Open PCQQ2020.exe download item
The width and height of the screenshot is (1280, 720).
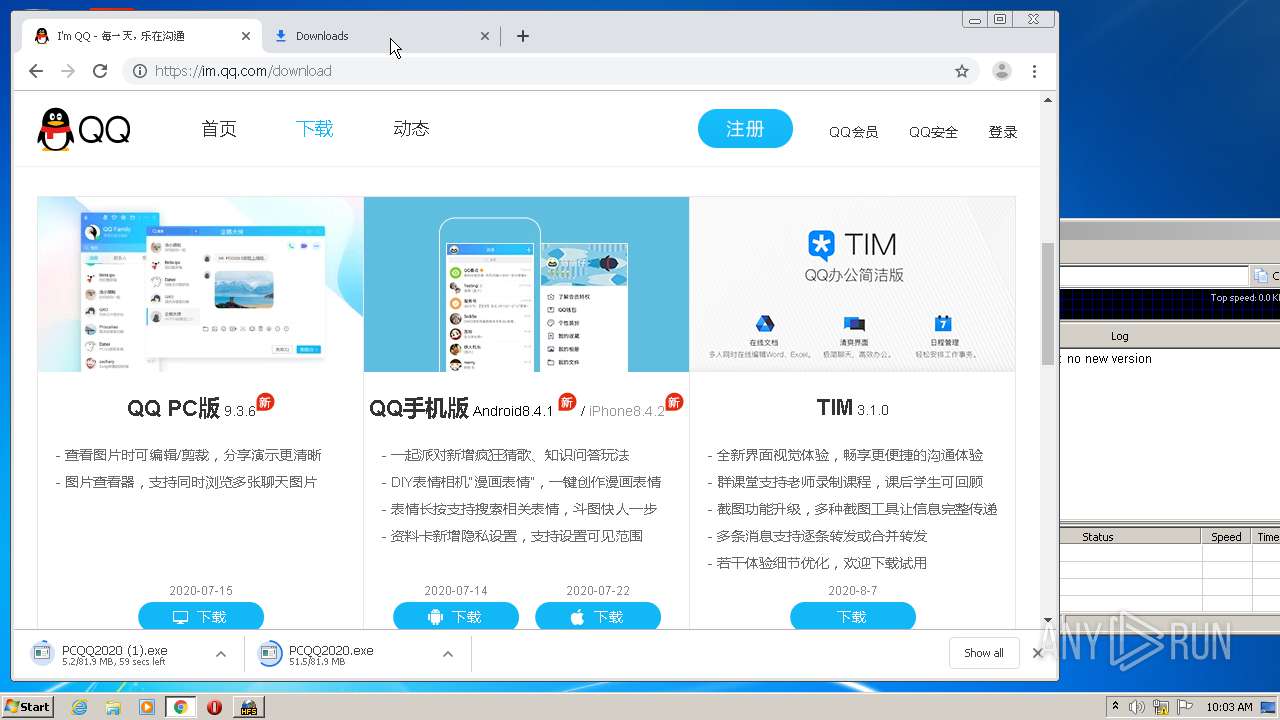(x=330, y=654)
